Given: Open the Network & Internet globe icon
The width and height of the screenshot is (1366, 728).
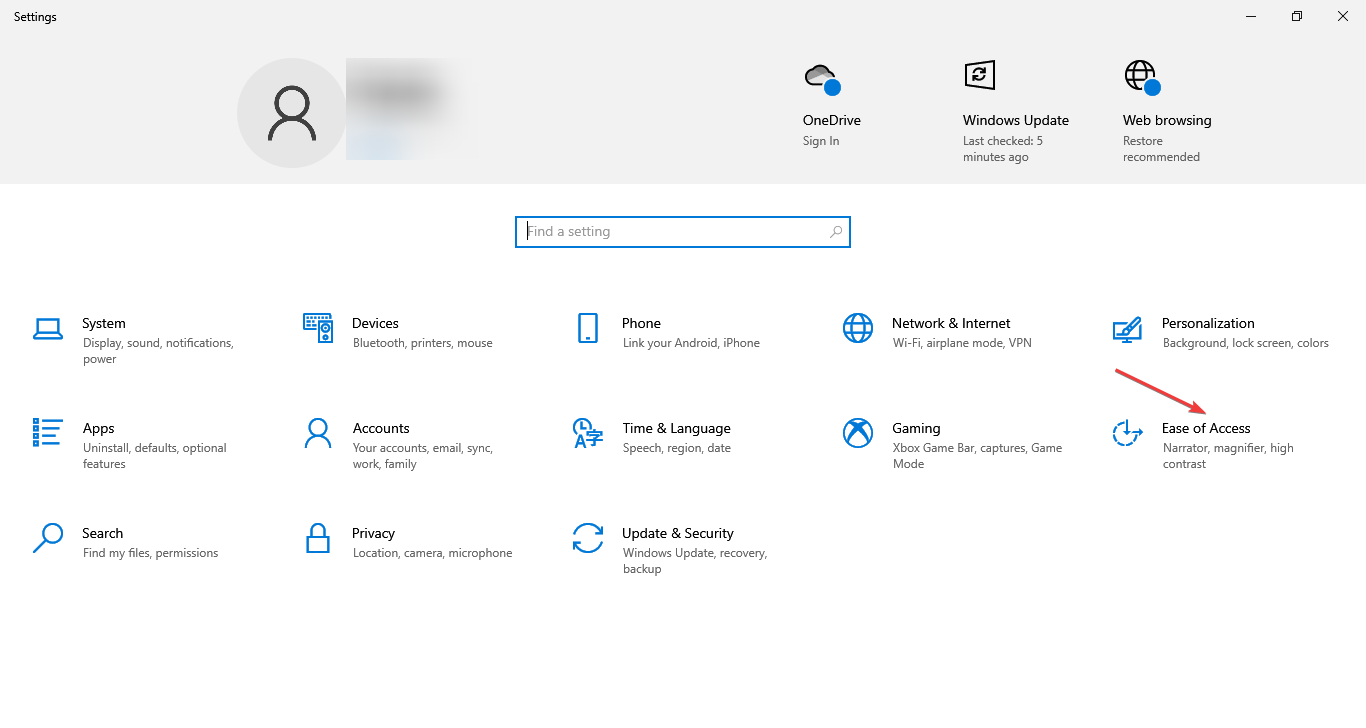Looking at the screenshot, I should 858,328.
